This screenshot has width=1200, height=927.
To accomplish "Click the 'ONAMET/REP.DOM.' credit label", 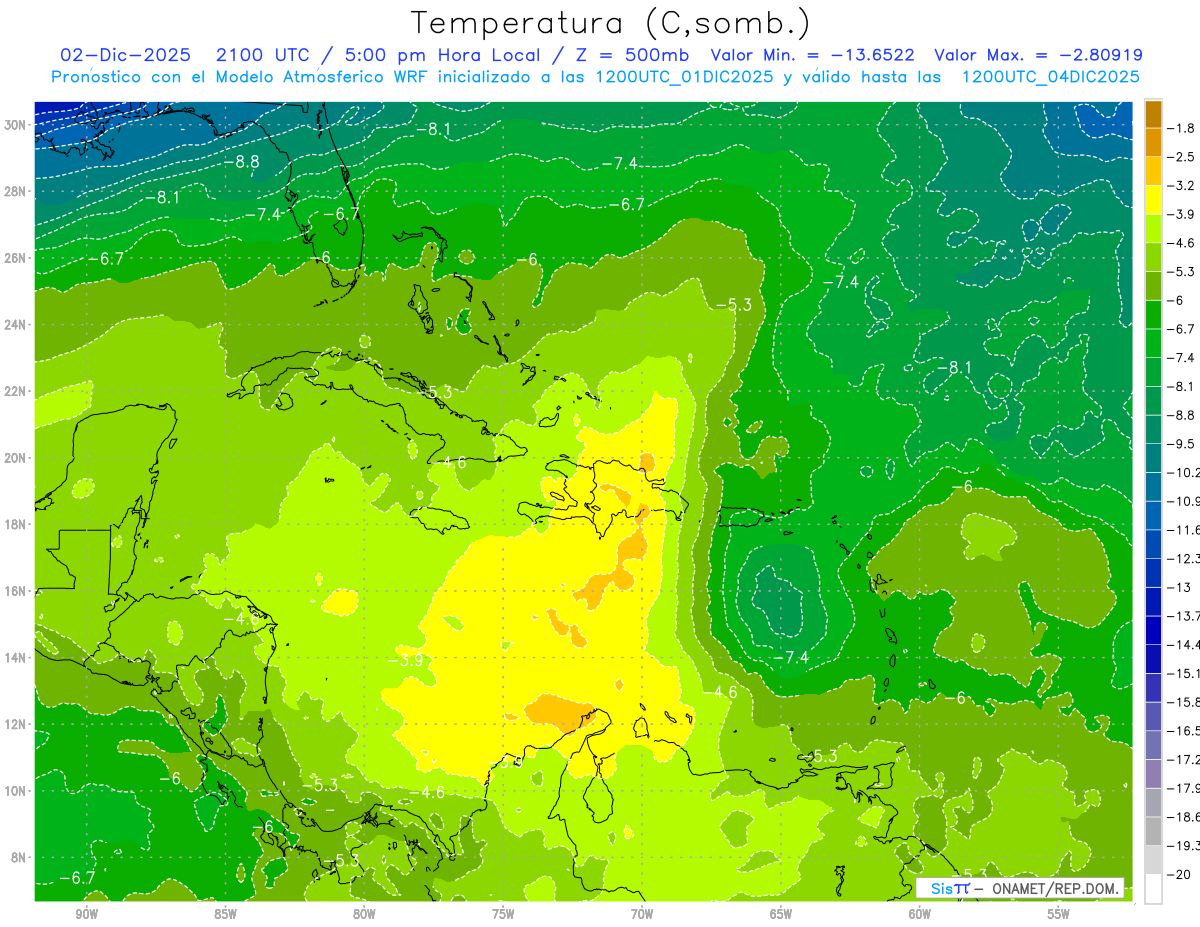I will (1056, 888).
